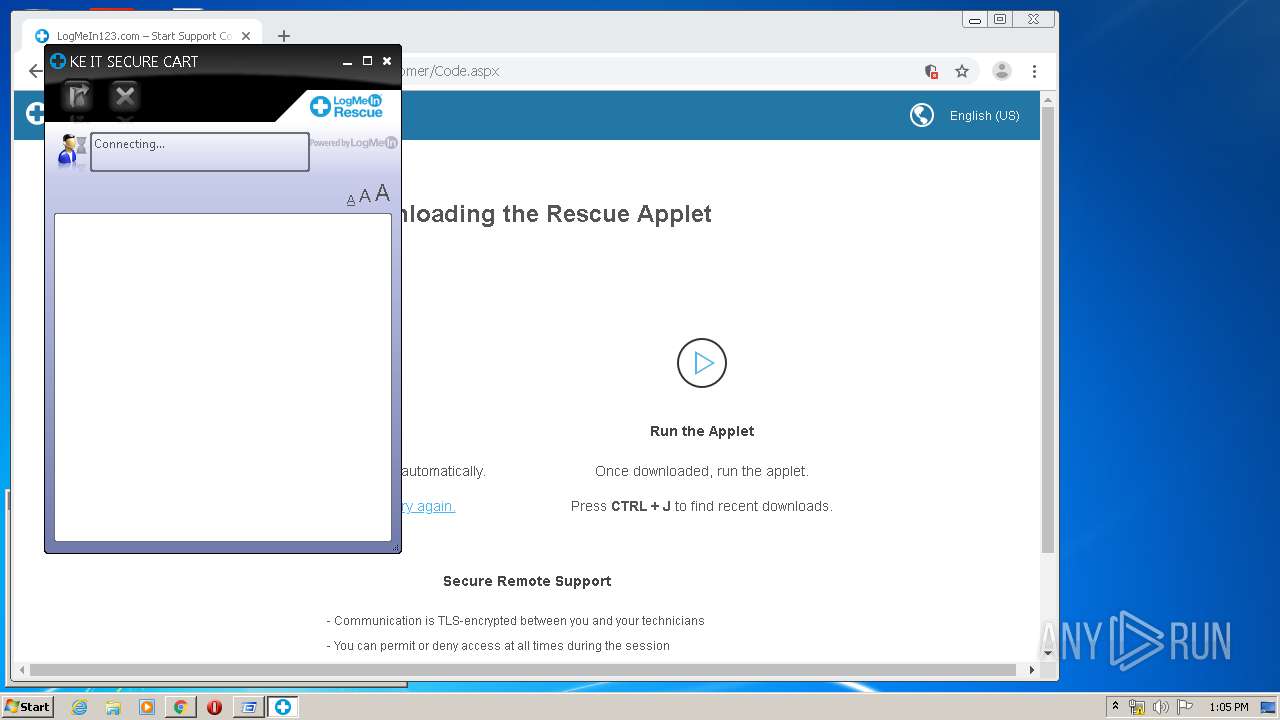The height and width of the screenshot is (720, 1280).
Task: Click the Action Center flag tray icon
Action: click(x=1185, y=707)
